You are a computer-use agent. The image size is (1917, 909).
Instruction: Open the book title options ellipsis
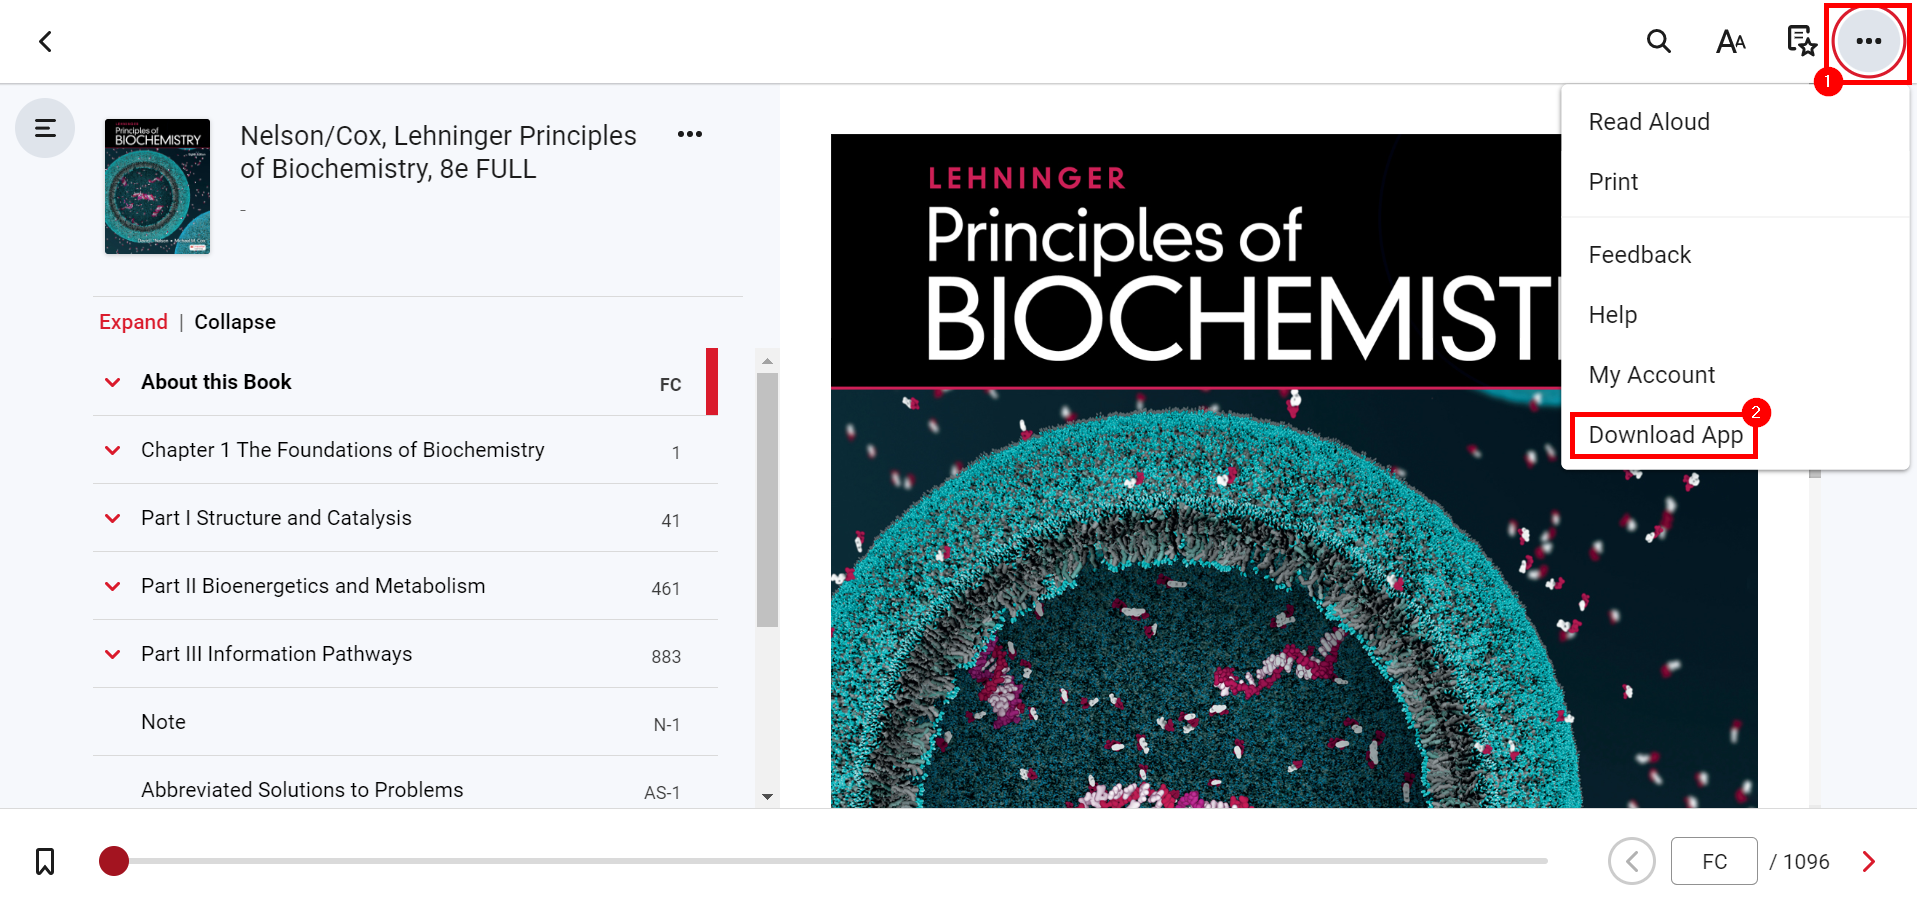pyautogui.click(x=689, y=134)
